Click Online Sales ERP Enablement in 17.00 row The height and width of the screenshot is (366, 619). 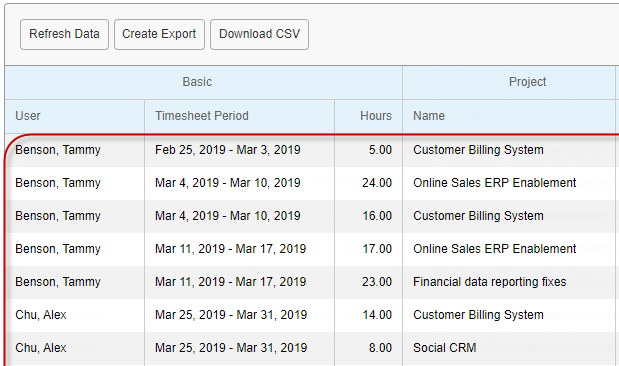(495, 249)
